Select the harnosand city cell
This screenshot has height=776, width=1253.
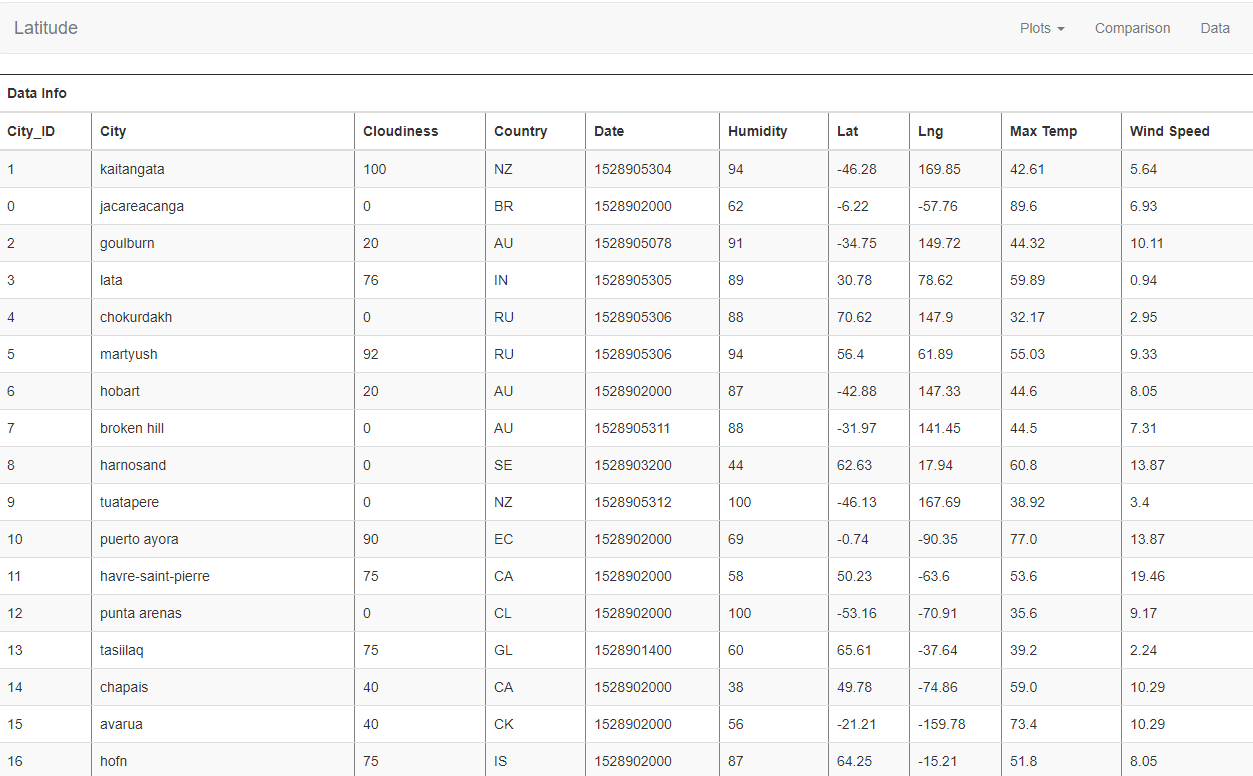(x=223, y=465)
